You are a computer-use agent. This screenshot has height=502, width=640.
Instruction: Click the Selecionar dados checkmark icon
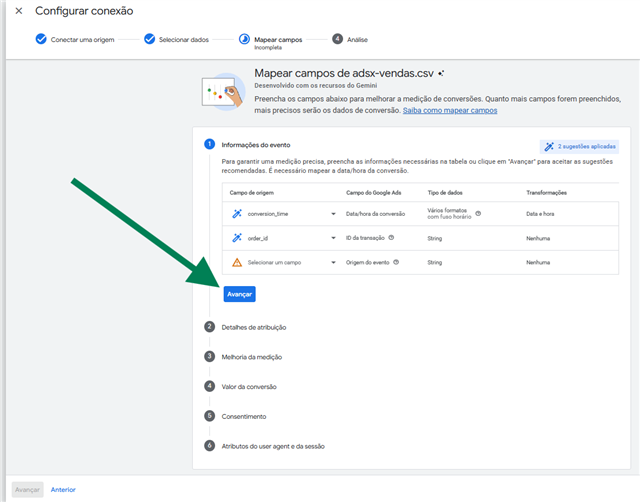149,39
